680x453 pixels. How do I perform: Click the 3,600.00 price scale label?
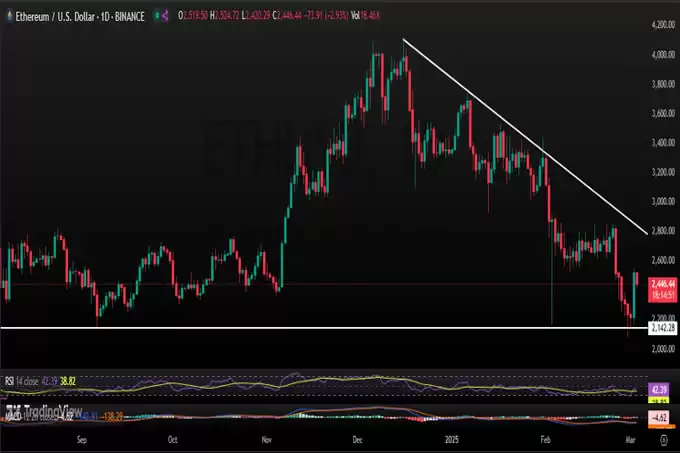pos(663,114)
